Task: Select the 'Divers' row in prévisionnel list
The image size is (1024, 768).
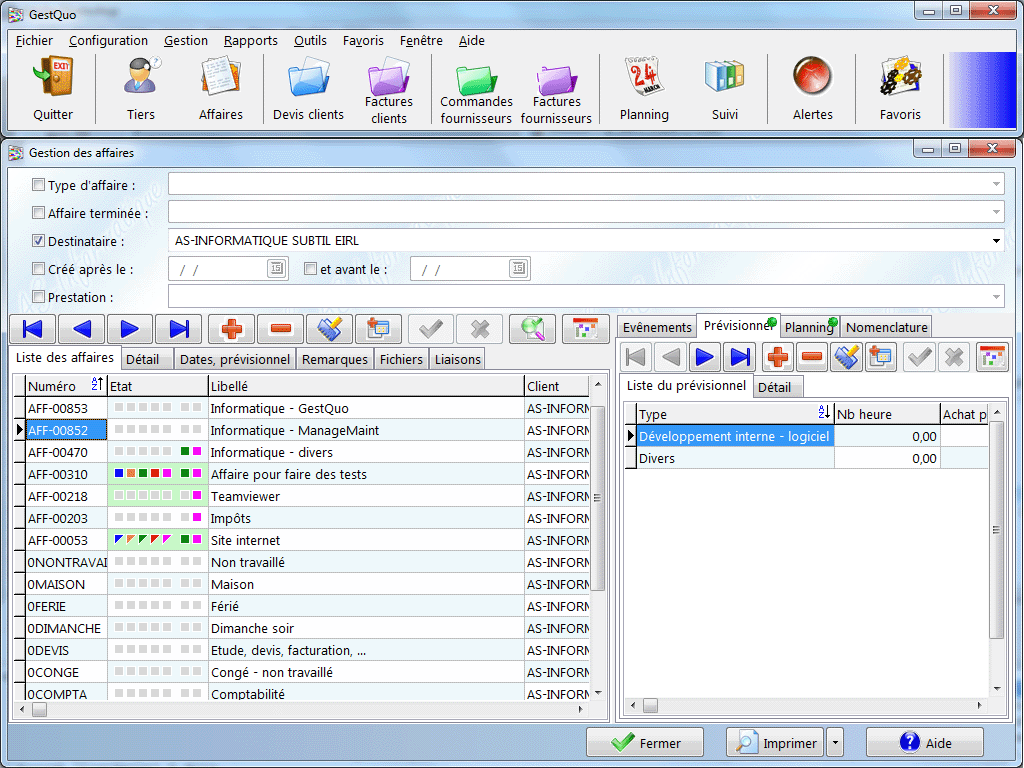Action: click(806, 458)
